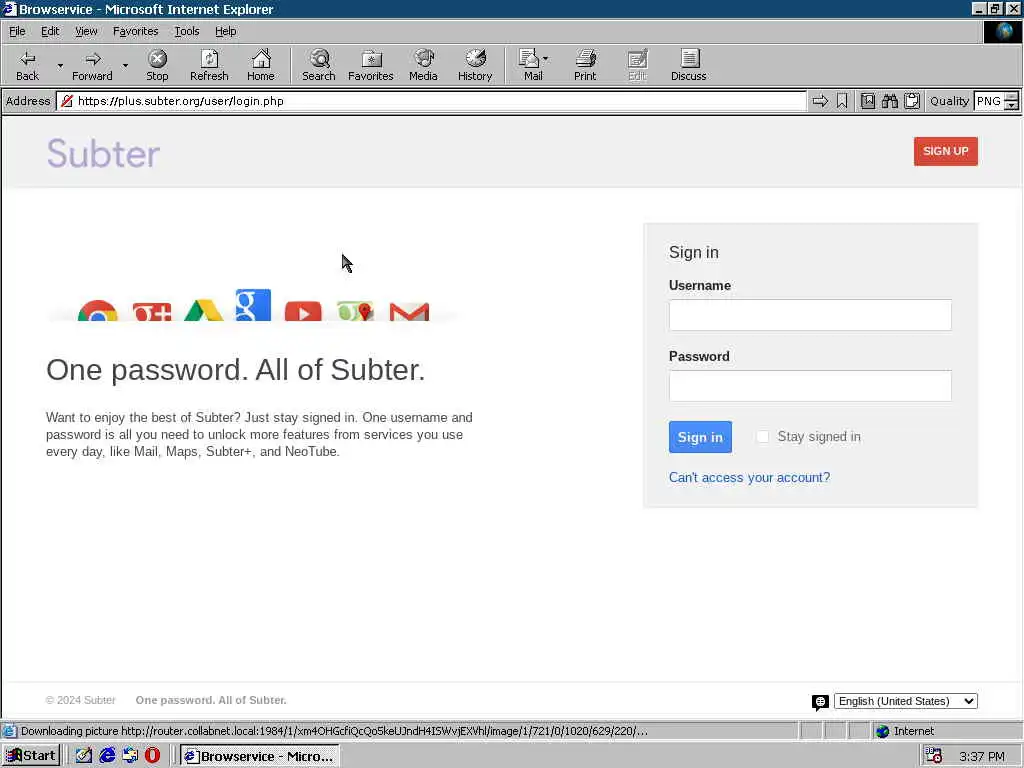Click the speech bubble language icon
Viewport: 1024px width, 768px height.
820,702
